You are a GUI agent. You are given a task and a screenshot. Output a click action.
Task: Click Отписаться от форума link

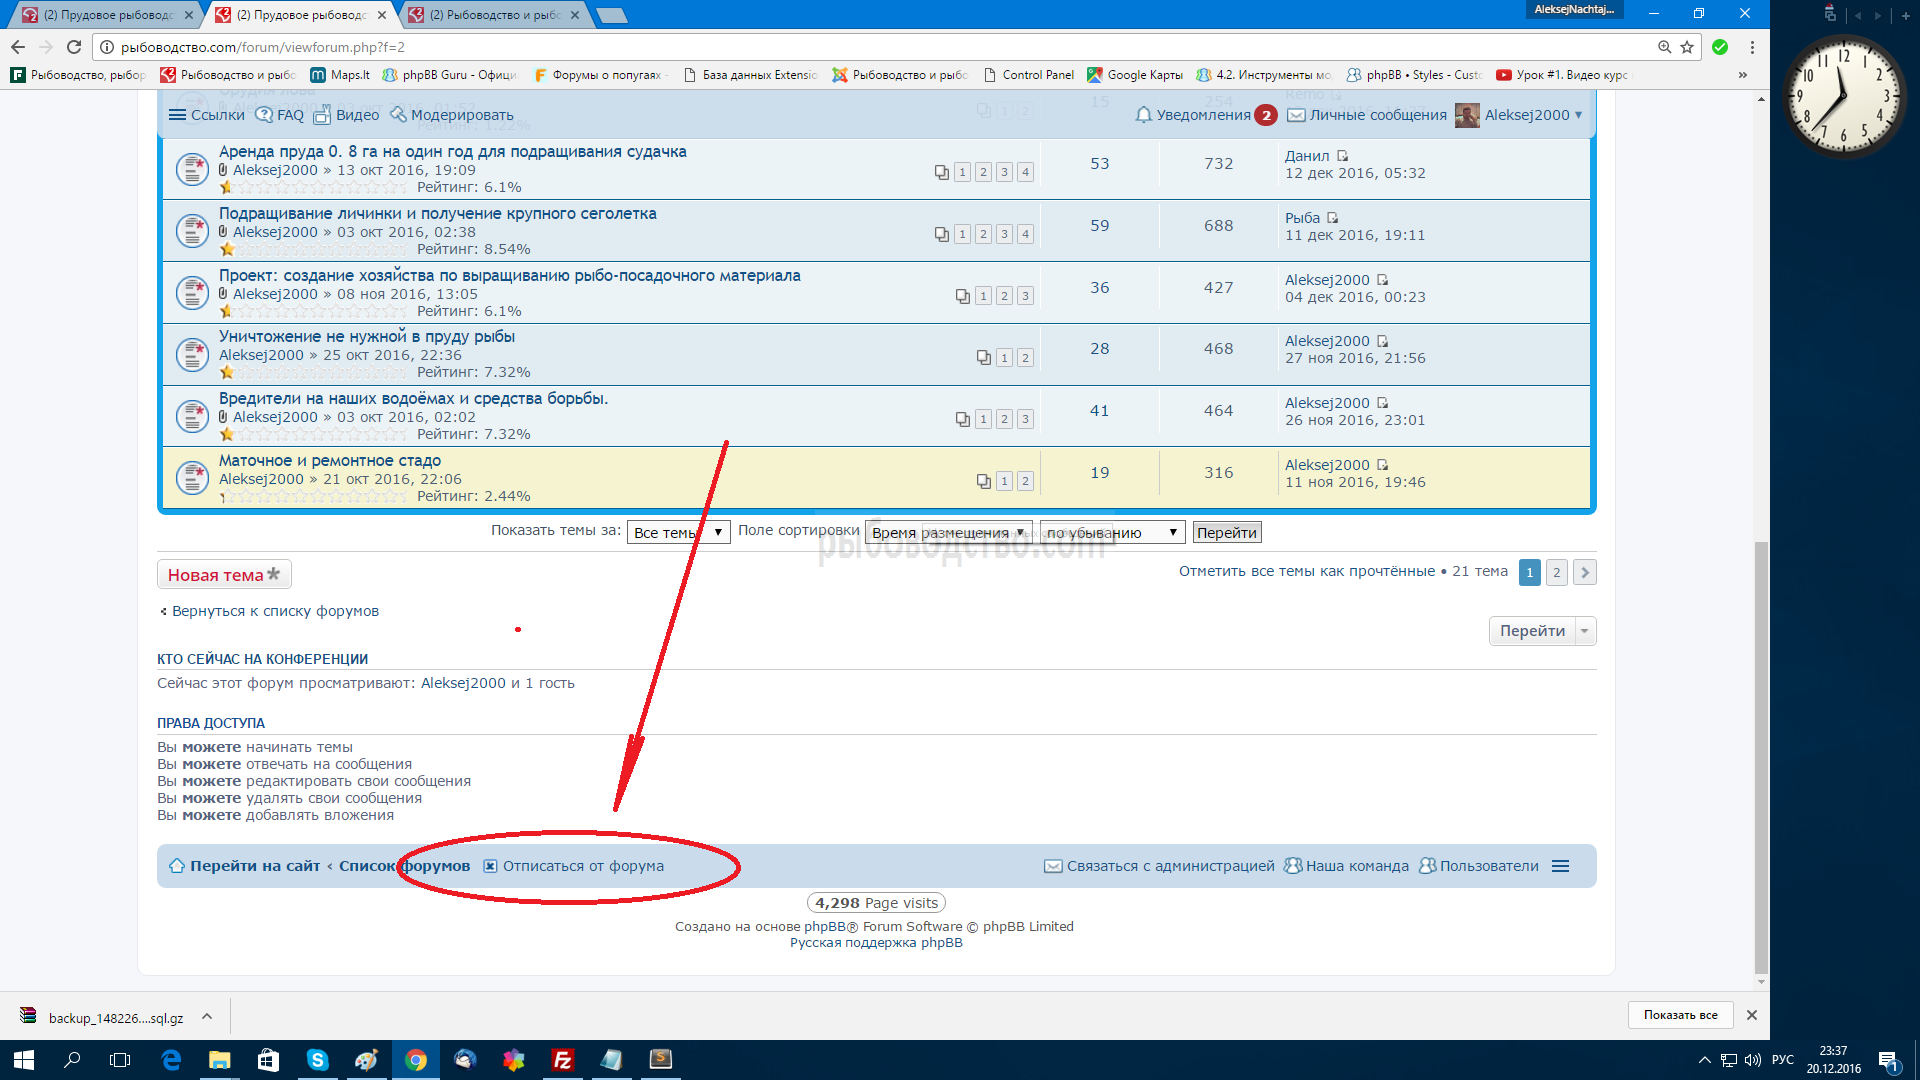pos(574,866)
